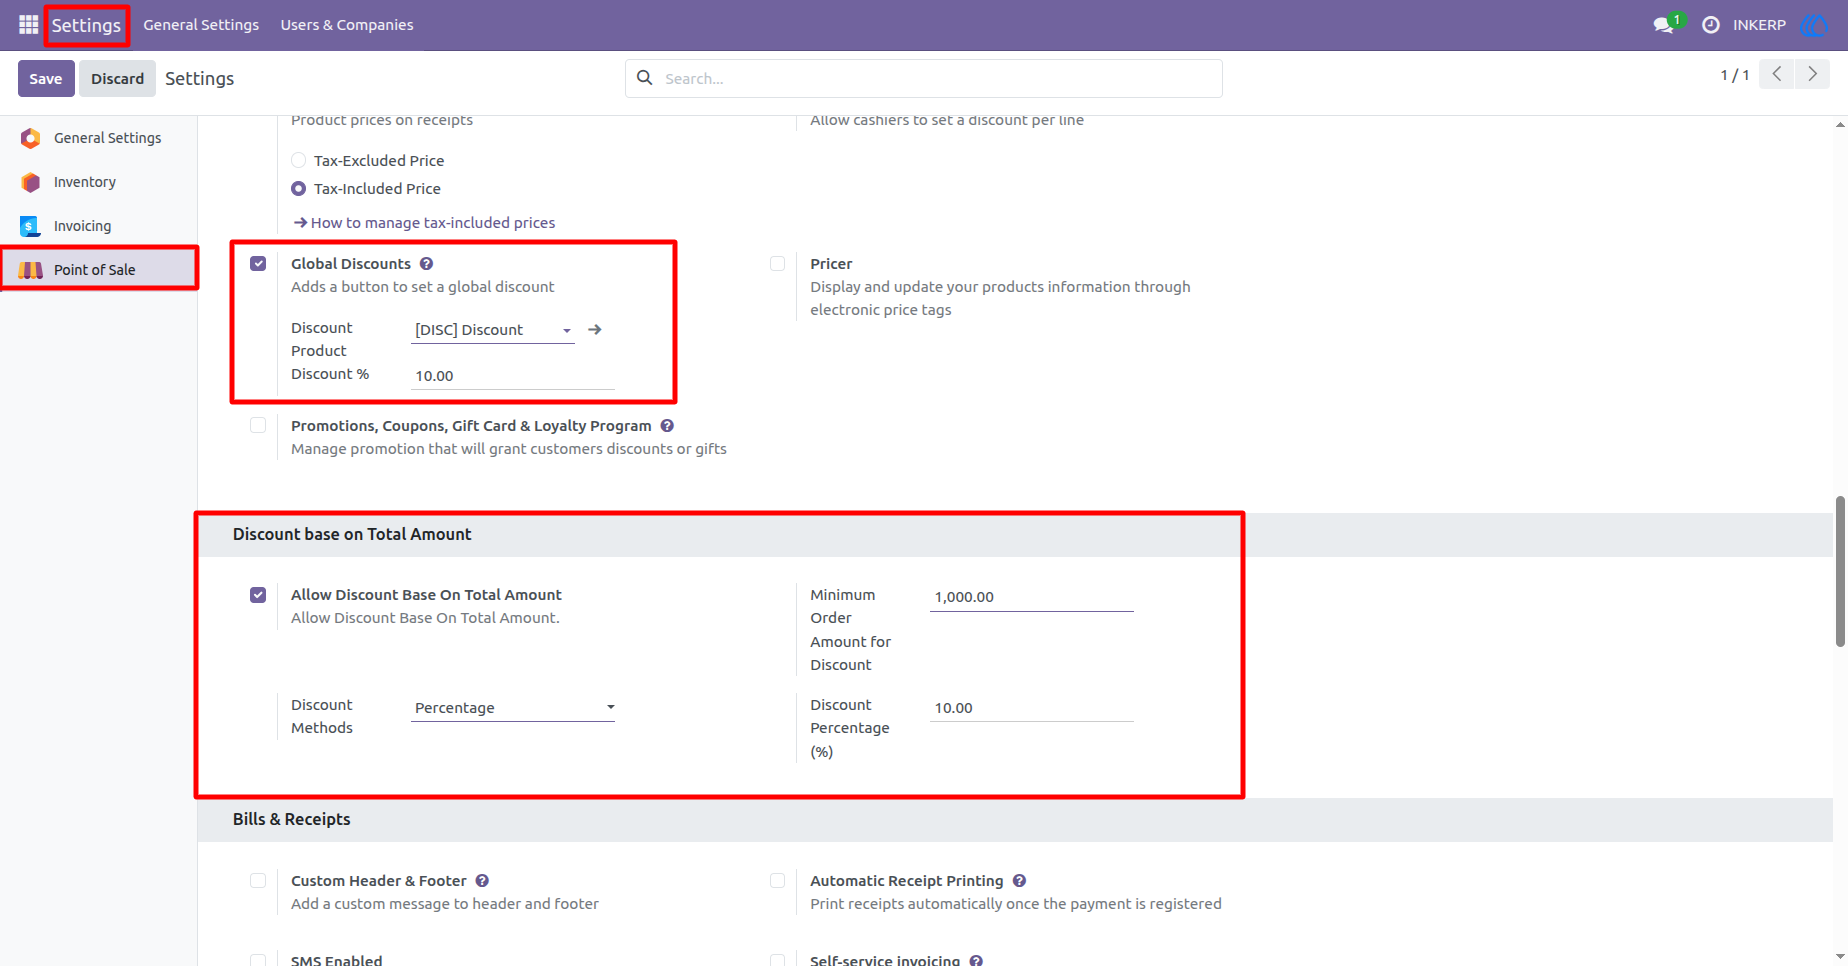Click the Point of Sale sidebar icon
The image size is (1848, 966).
click(x=30, y=270)
